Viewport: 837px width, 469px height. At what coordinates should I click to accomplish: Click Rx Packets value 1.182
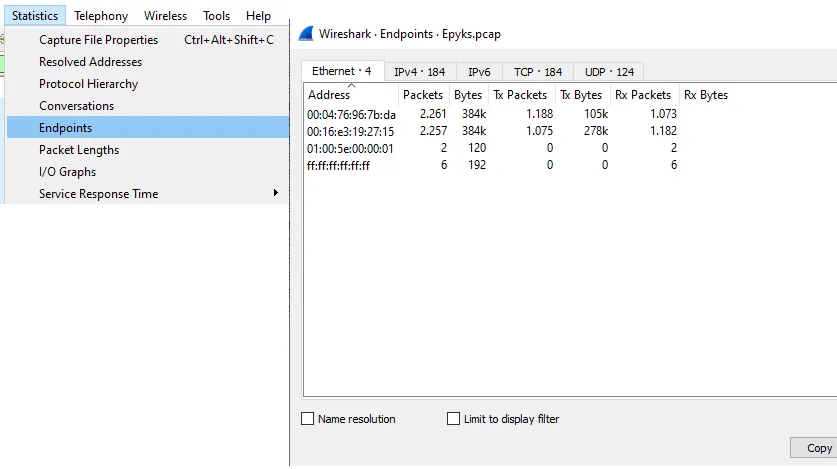tap(663, 131)
